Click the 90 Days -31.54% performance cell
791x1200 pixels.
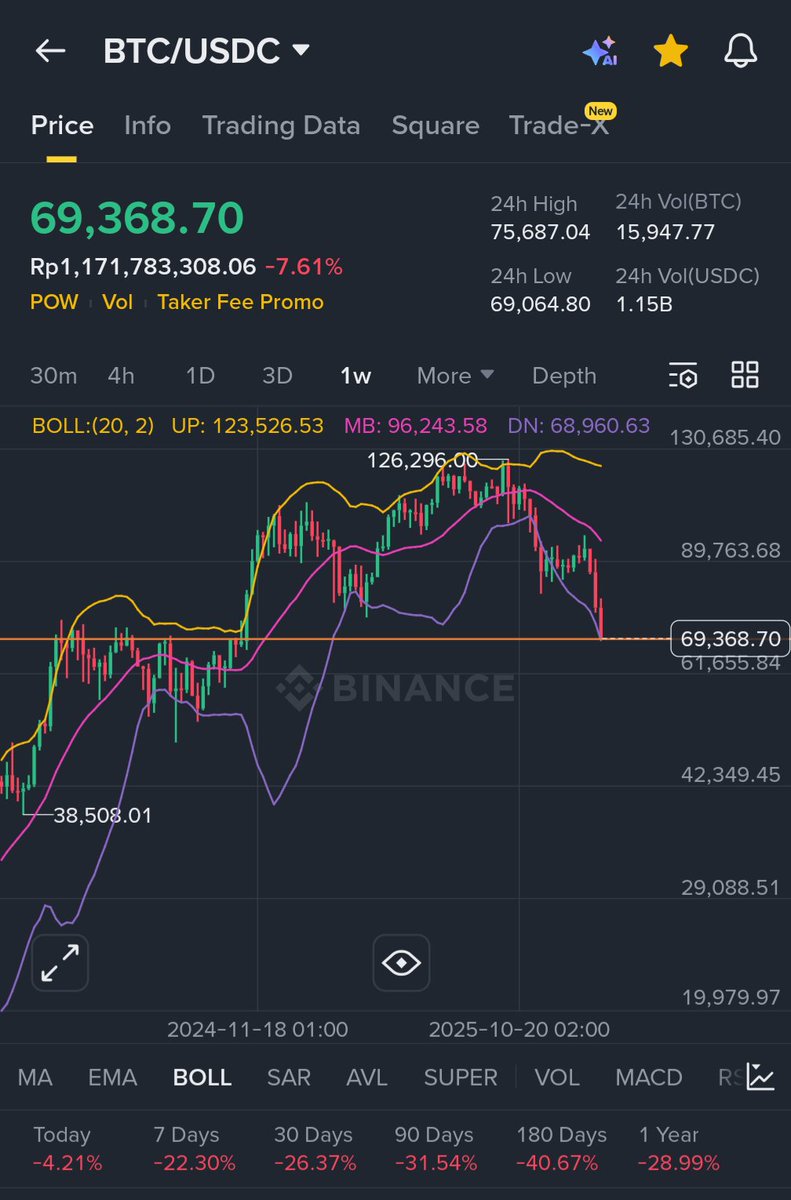coord(436,1149)
